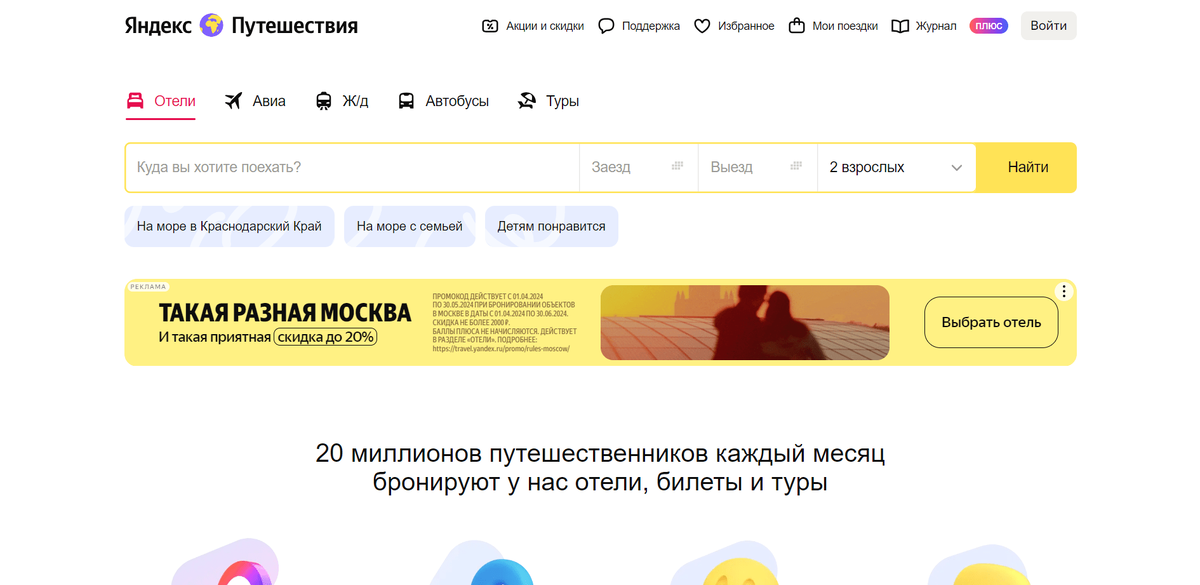Select the Отели tab
Screen dimensions: 1200x585
click(161, 101)
